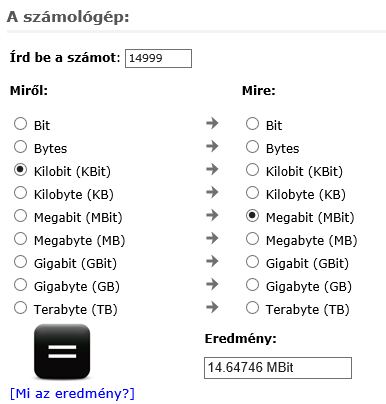The width and height of the screenshot is (386, 404).
Task: Pick Terabyte (TB) as target unit
Action: click(252, 308)
